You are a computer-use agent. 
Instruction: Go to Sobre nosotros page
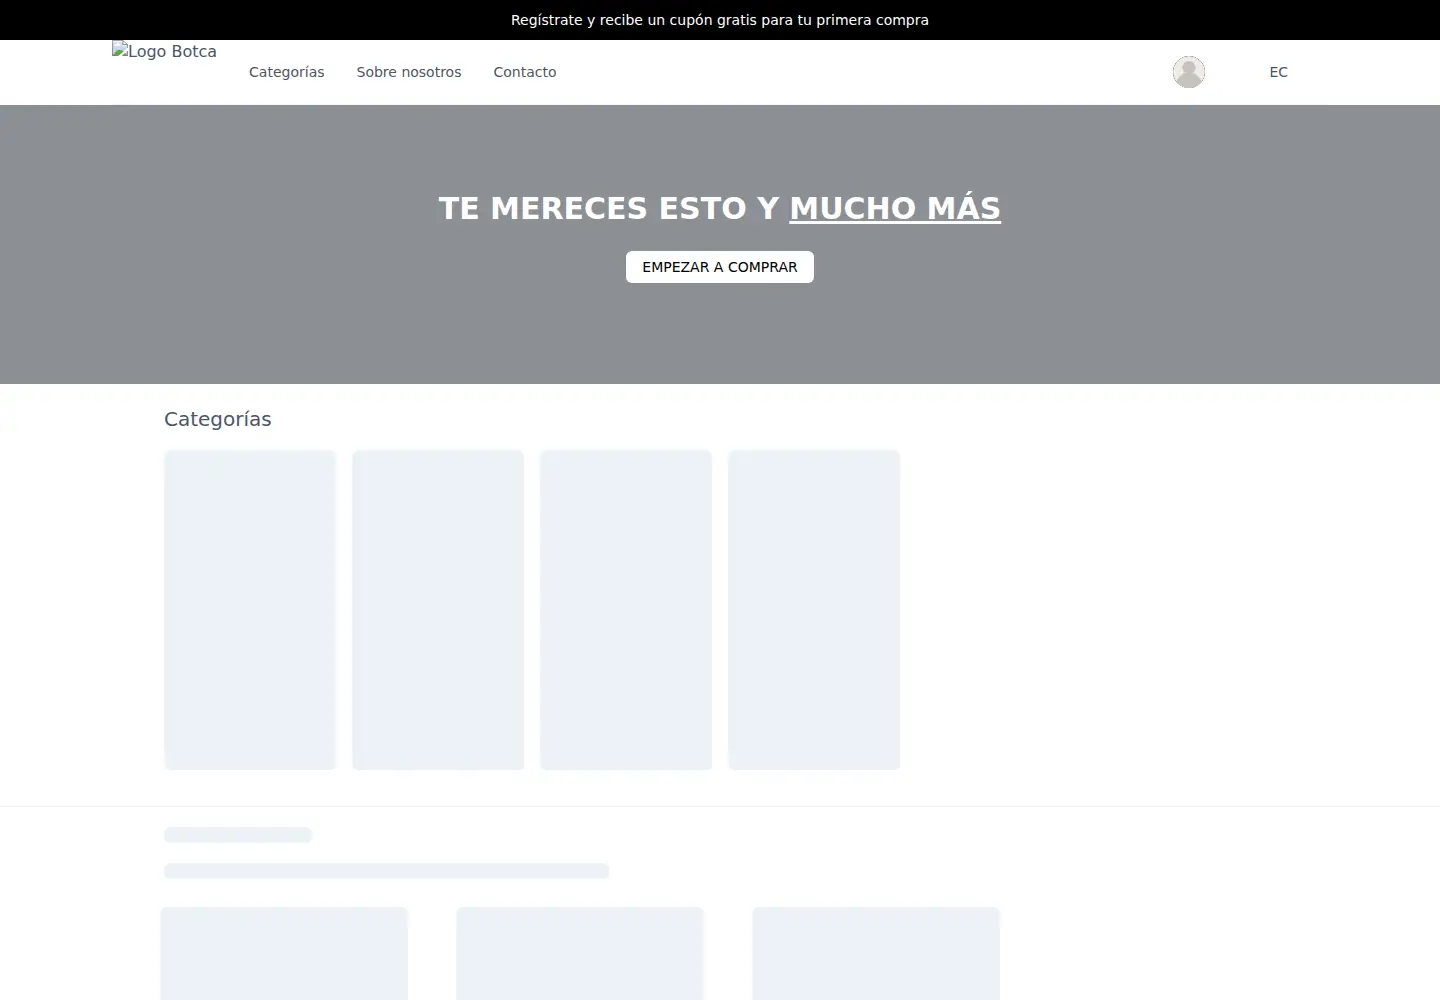click(409, 72)
